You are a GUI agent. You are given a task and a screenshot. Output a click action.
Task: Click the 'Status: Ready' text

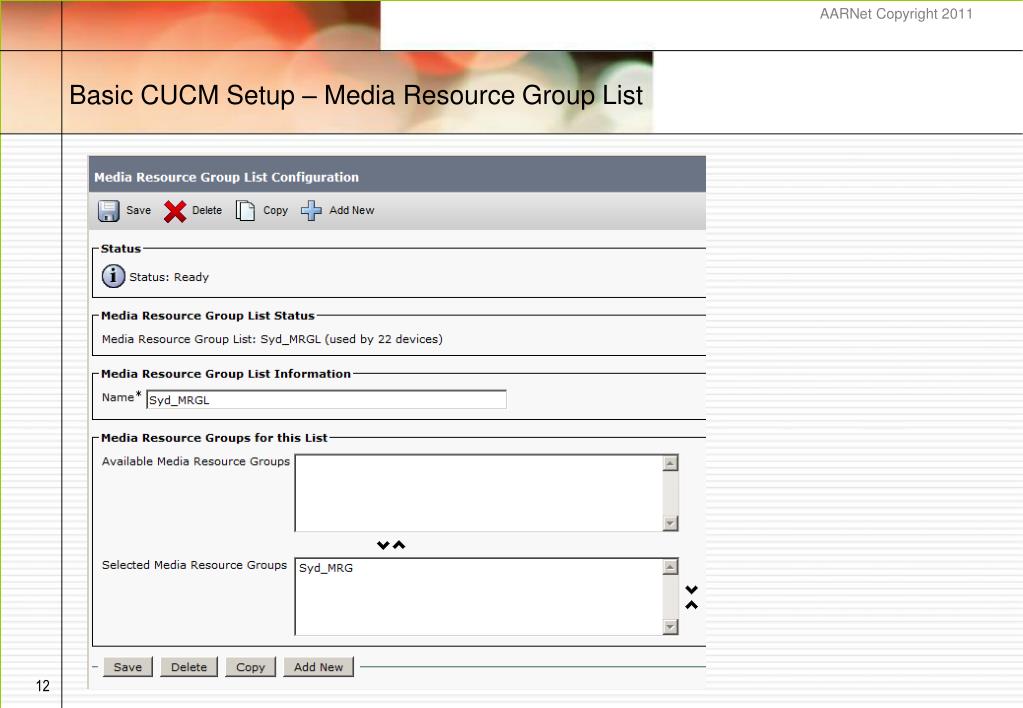pyautogui.click(x=169, y=277)
